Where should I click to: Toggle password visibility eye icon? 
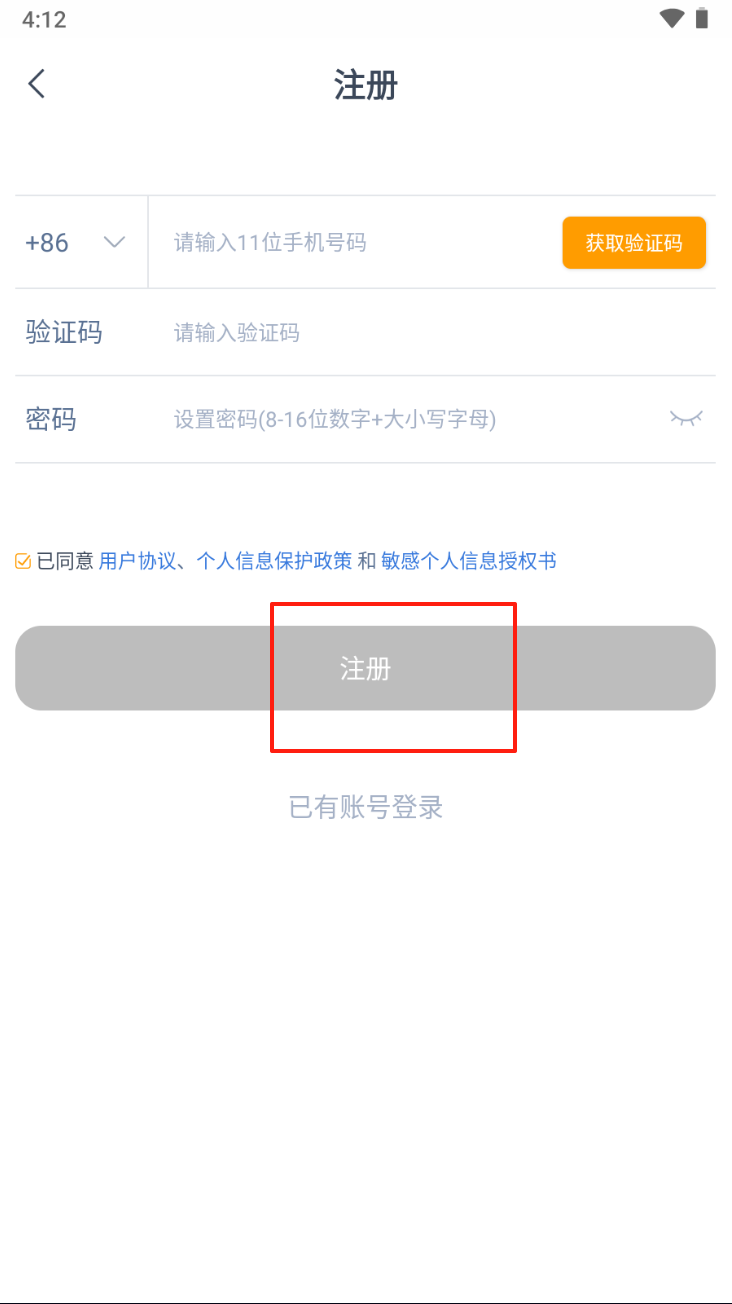pos(686,418)
